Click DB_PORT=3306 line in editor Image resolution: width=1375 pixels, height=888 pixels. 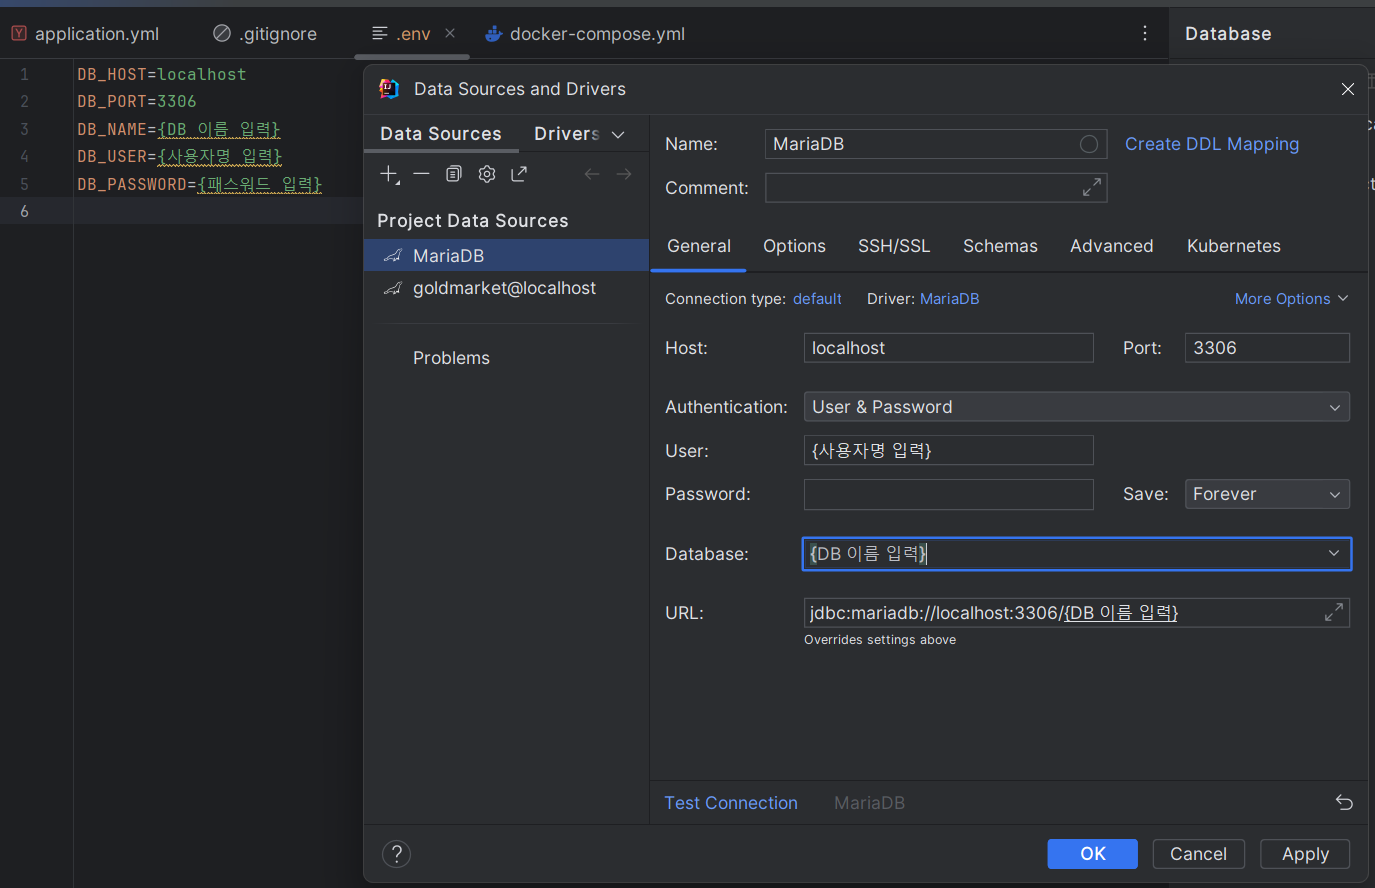click(x=137, y=101)
